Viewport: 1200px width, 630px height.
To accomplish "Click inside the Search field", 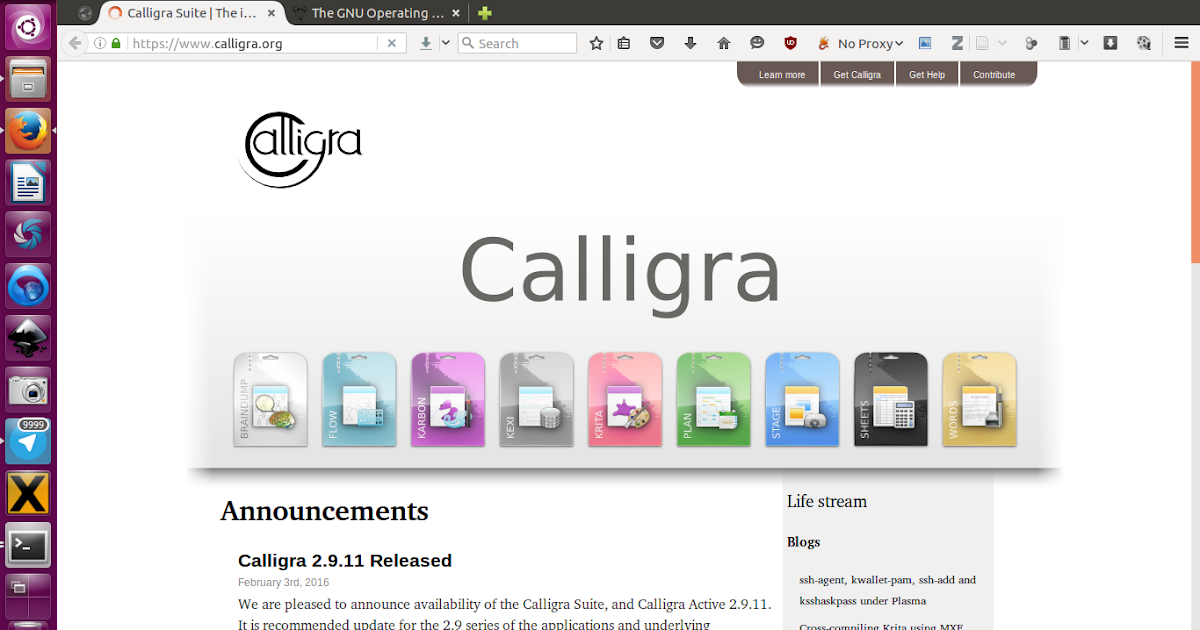I will [x=517, y=43].
